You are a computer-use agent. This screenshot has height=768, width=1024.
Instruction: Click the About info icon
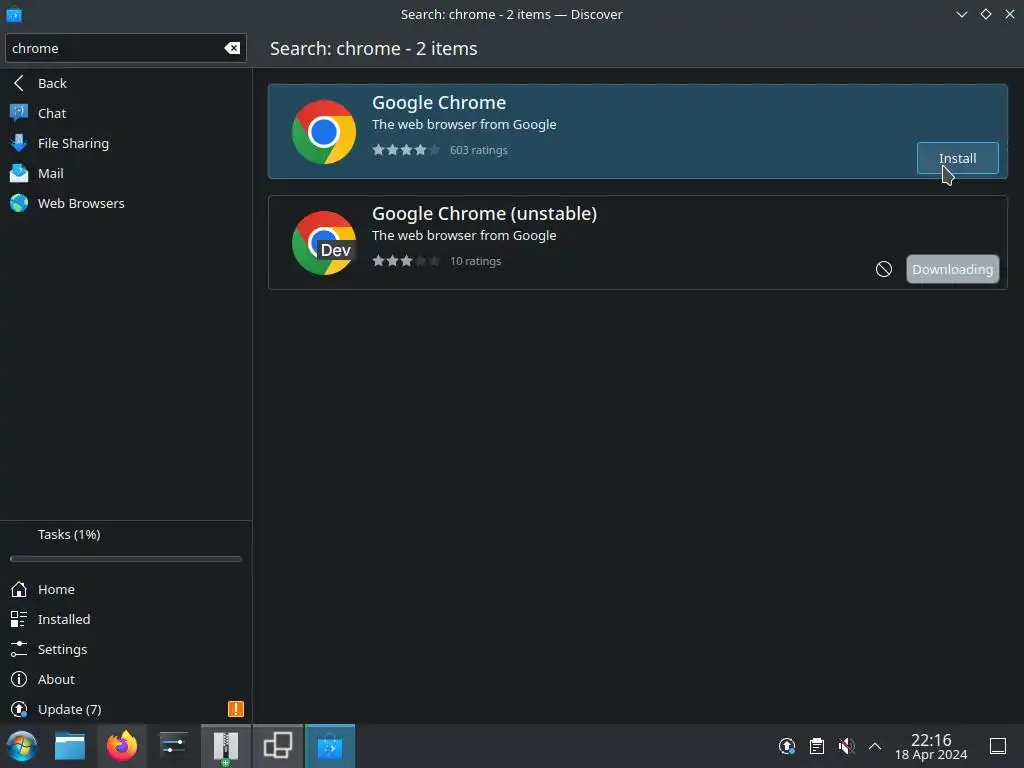pos(19,679)
